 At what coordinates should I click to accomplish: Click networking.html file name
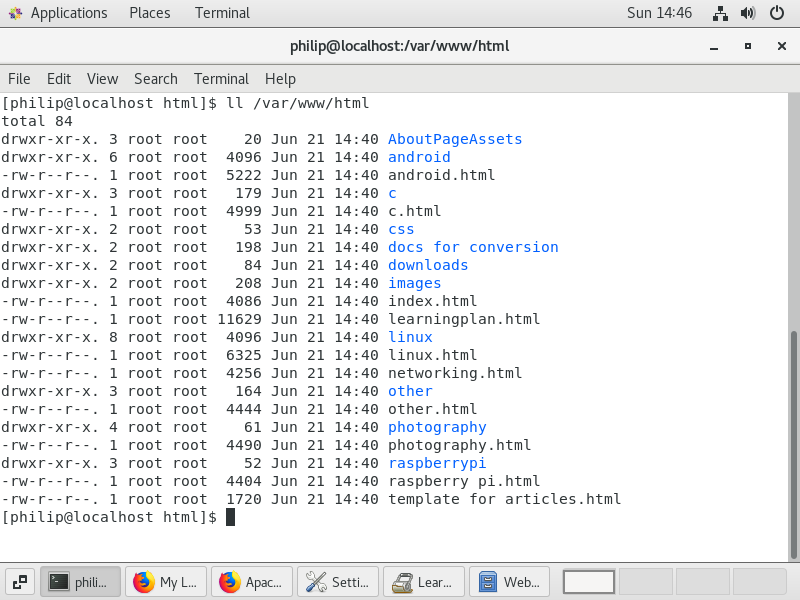click(x=455, y=373)
